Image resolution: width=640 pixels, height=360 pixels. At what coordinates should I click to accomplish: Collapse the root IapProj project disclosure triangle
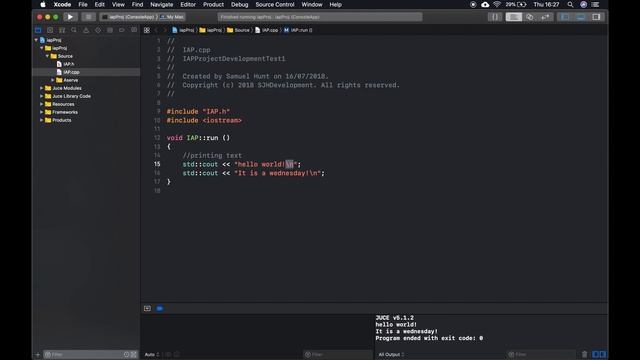36,40
